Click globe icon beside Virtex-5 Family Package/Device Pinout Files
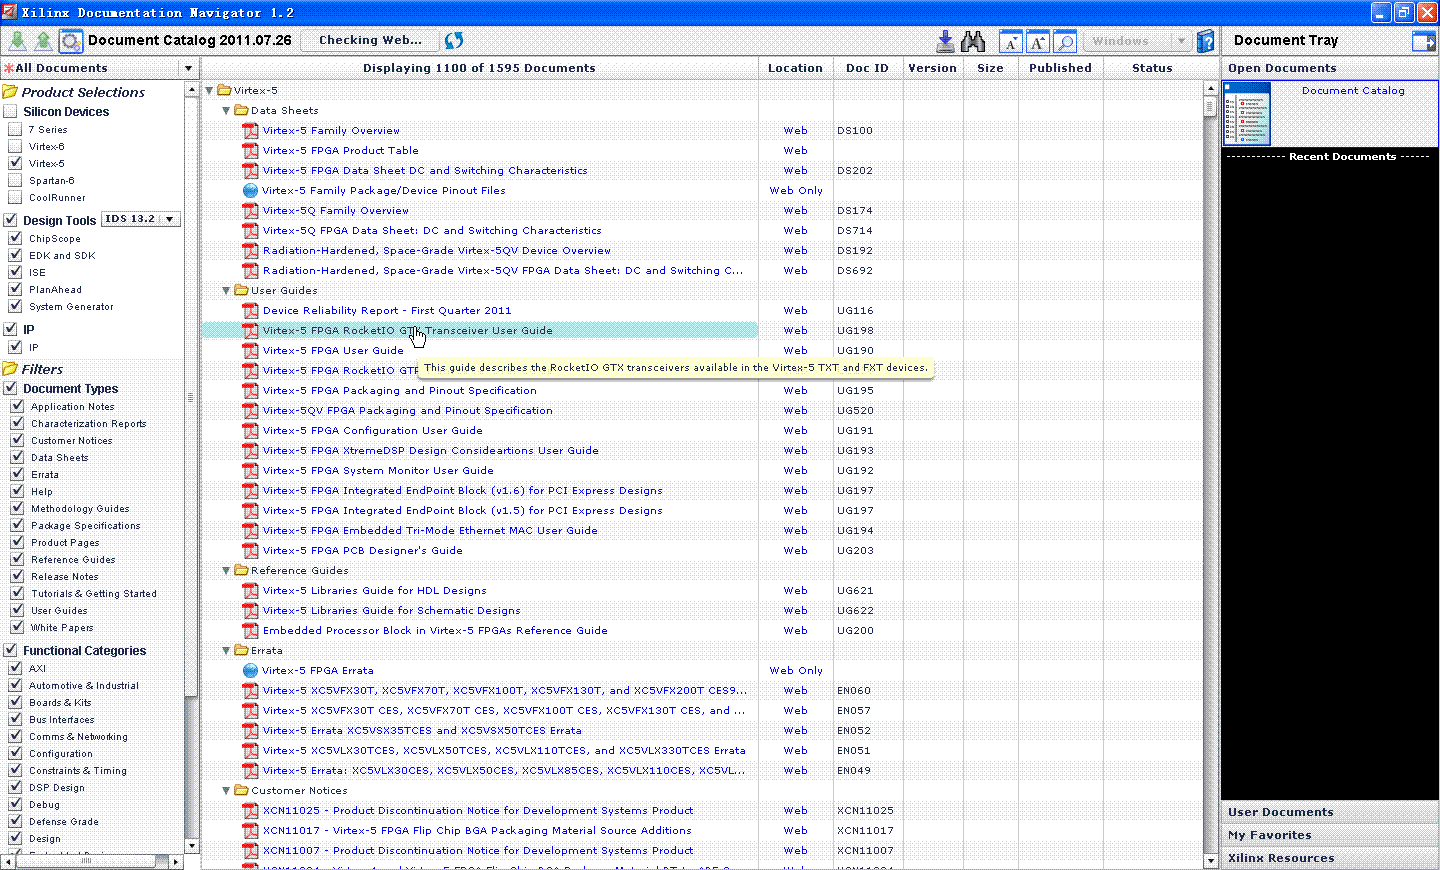1440x870 pixels. (250, 191)
